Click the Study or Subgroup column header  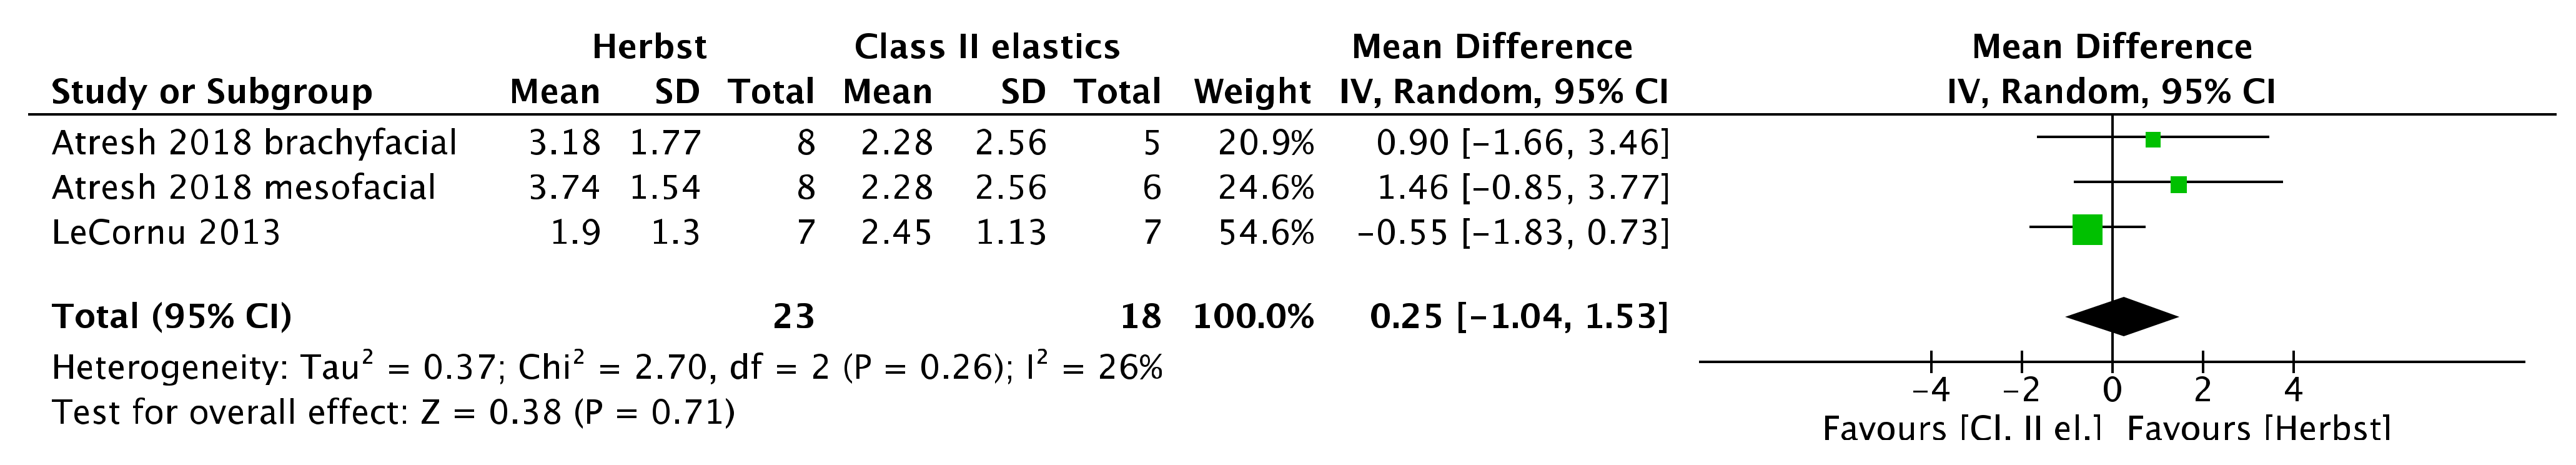tap(211, 92)
